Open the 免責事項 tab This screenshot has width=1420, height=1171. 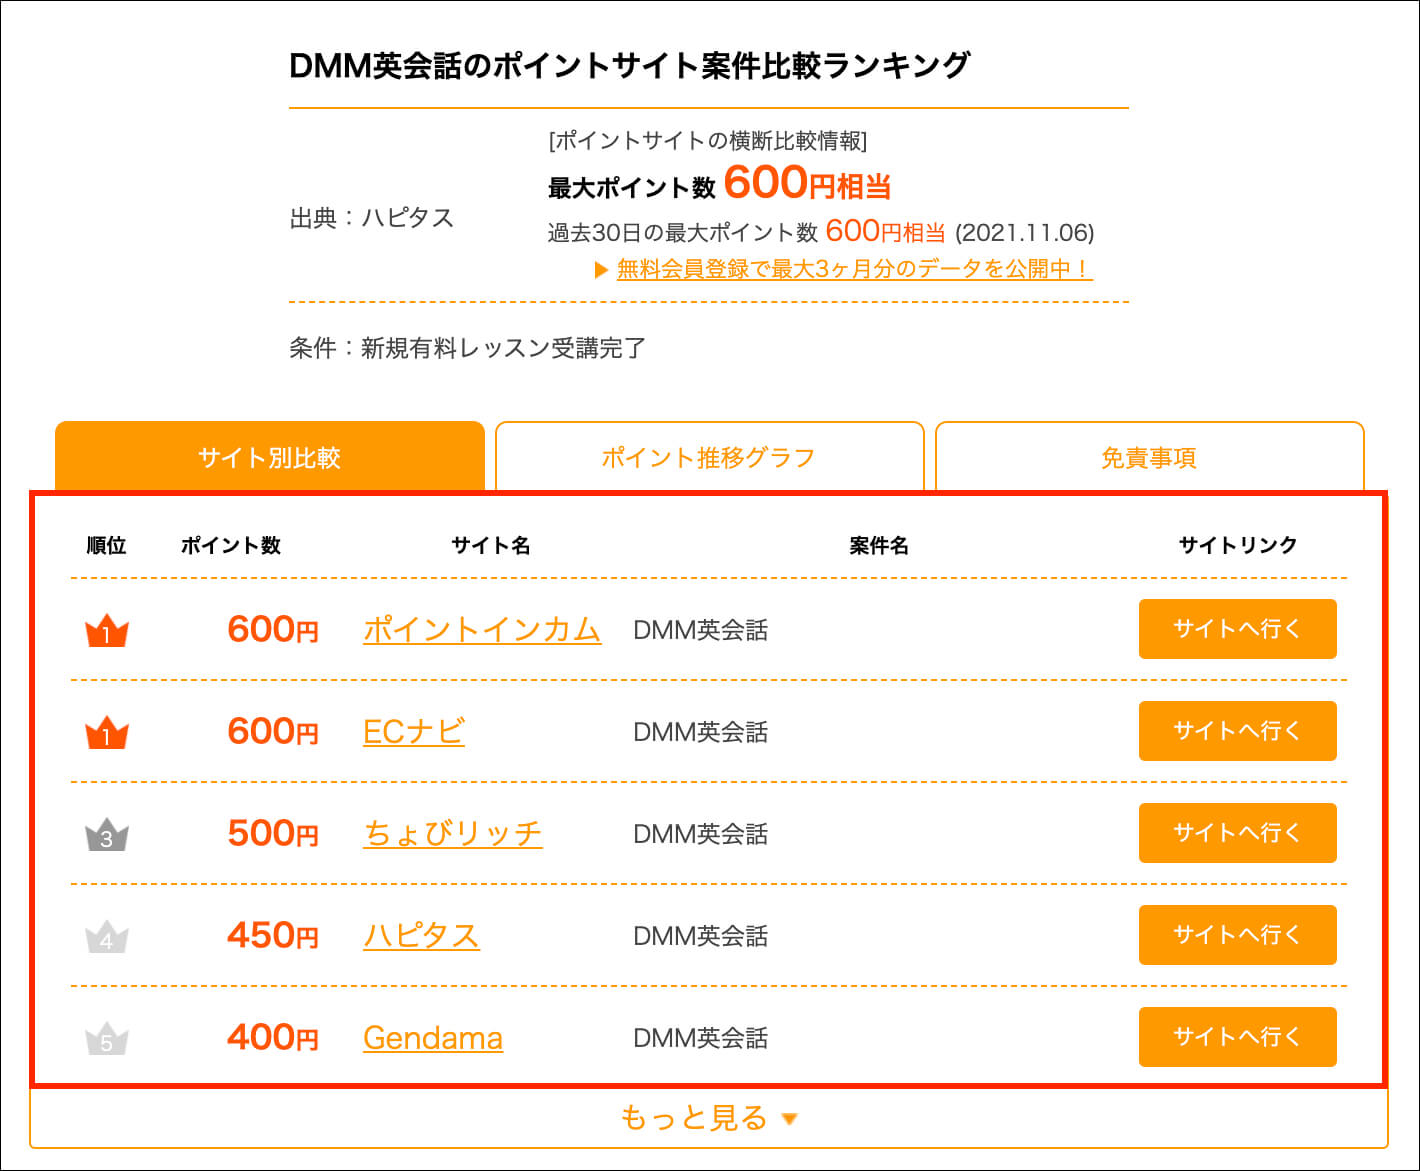point(1149,457)
